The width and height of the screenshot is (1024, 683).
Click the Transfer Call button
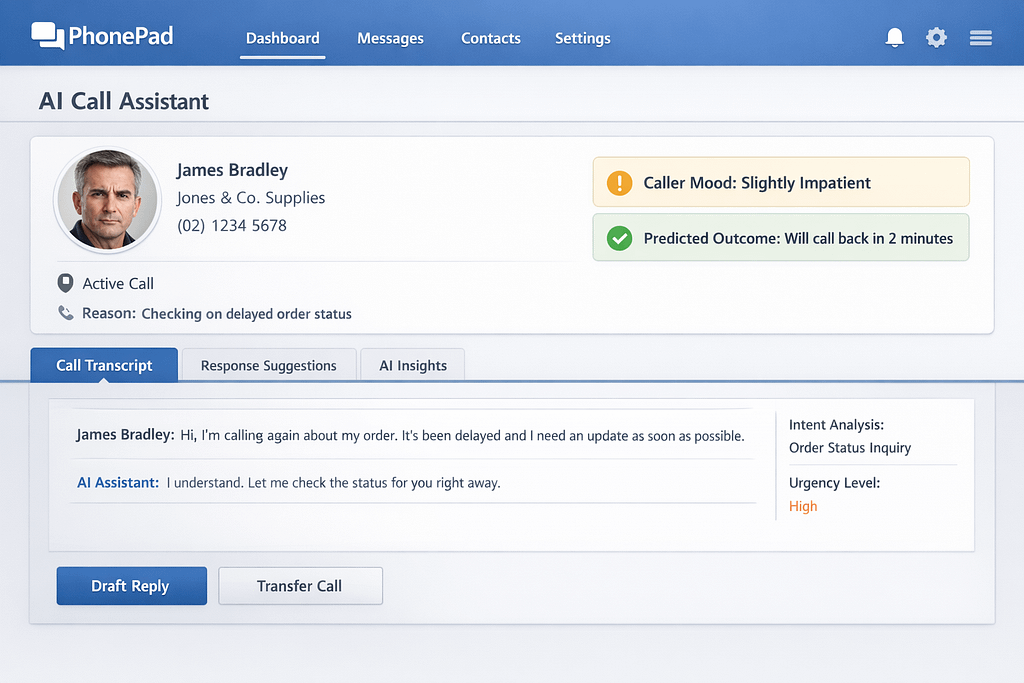point(300,586)
